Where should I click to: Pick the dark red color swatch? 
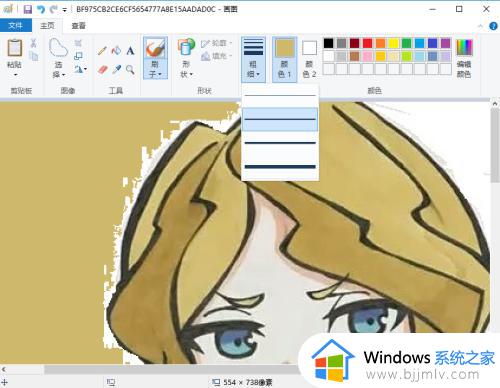pyautogui.click(x=354, y=43)
